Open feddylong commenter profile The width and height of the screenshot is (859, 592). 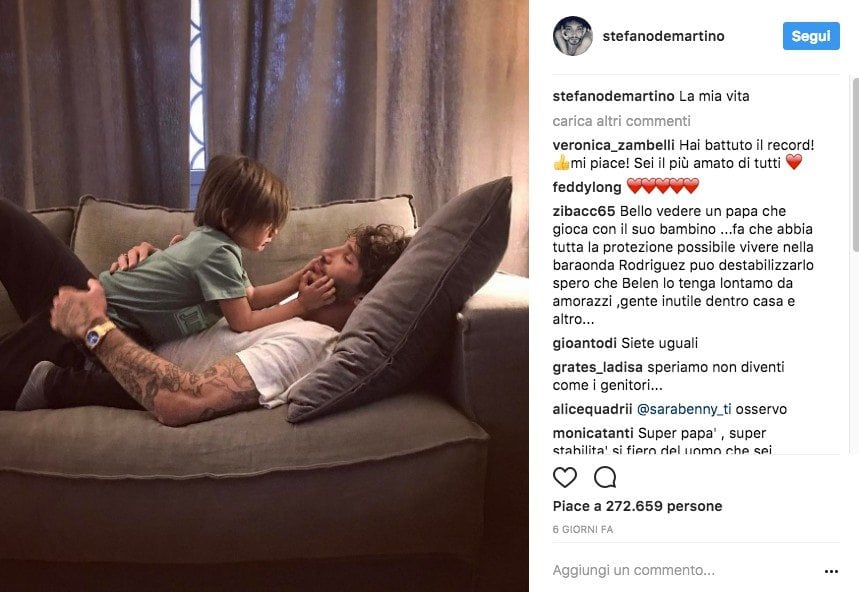point(587,187)
